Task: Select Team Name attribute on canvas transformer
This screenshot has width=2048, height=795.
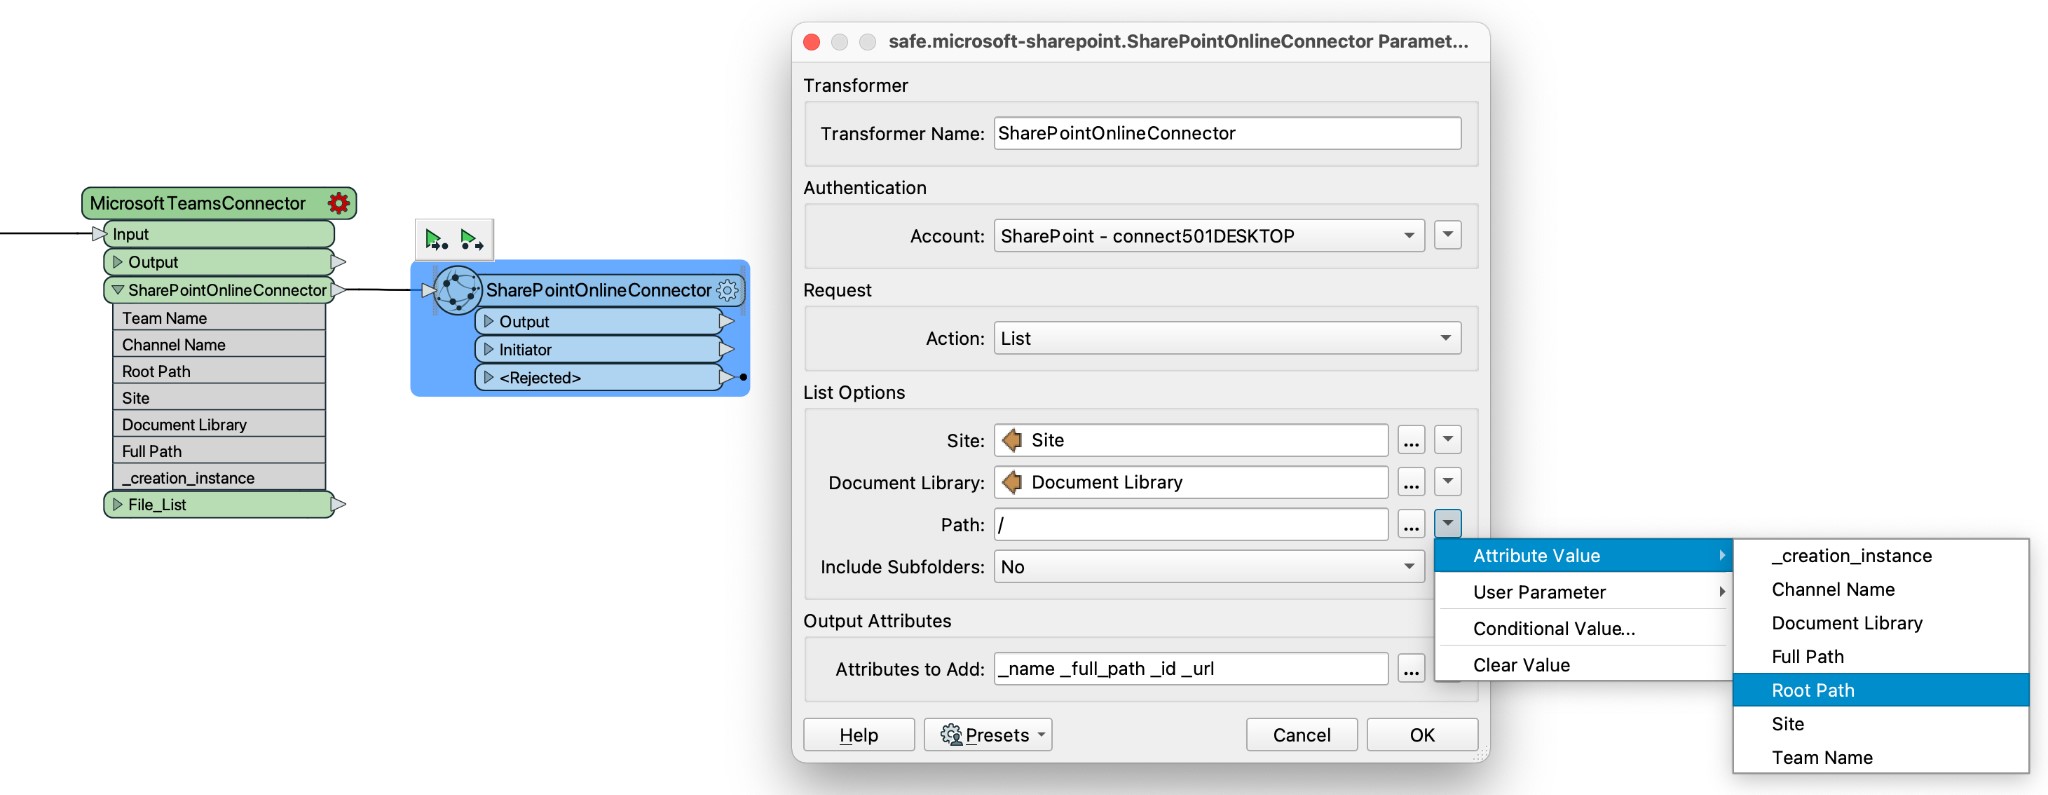Action: tap(219, 318)
